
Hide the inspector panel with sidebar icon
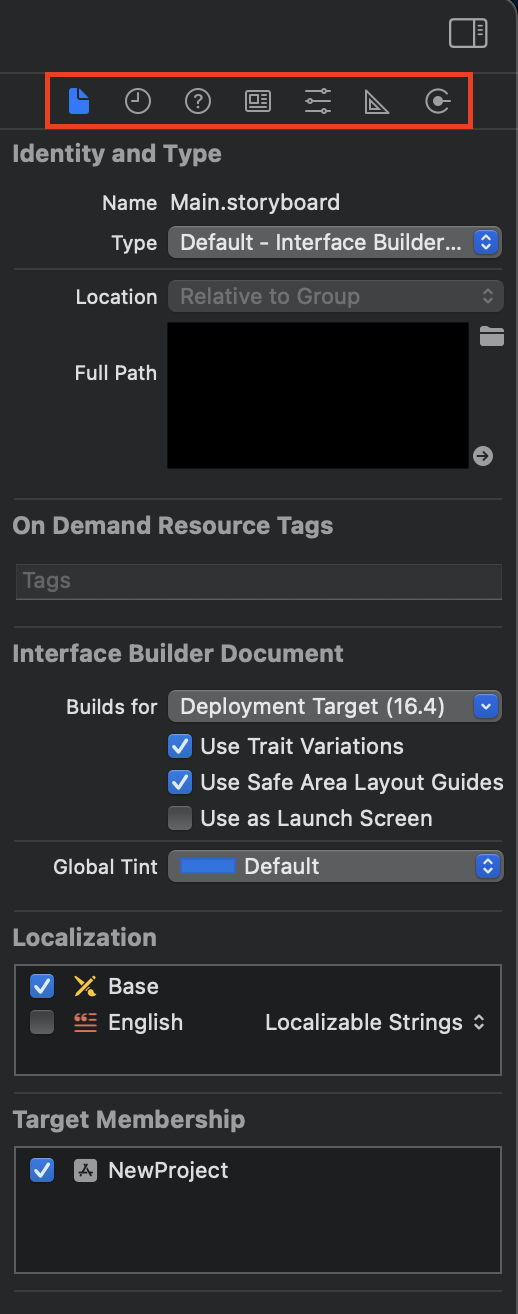pos(468,33)
